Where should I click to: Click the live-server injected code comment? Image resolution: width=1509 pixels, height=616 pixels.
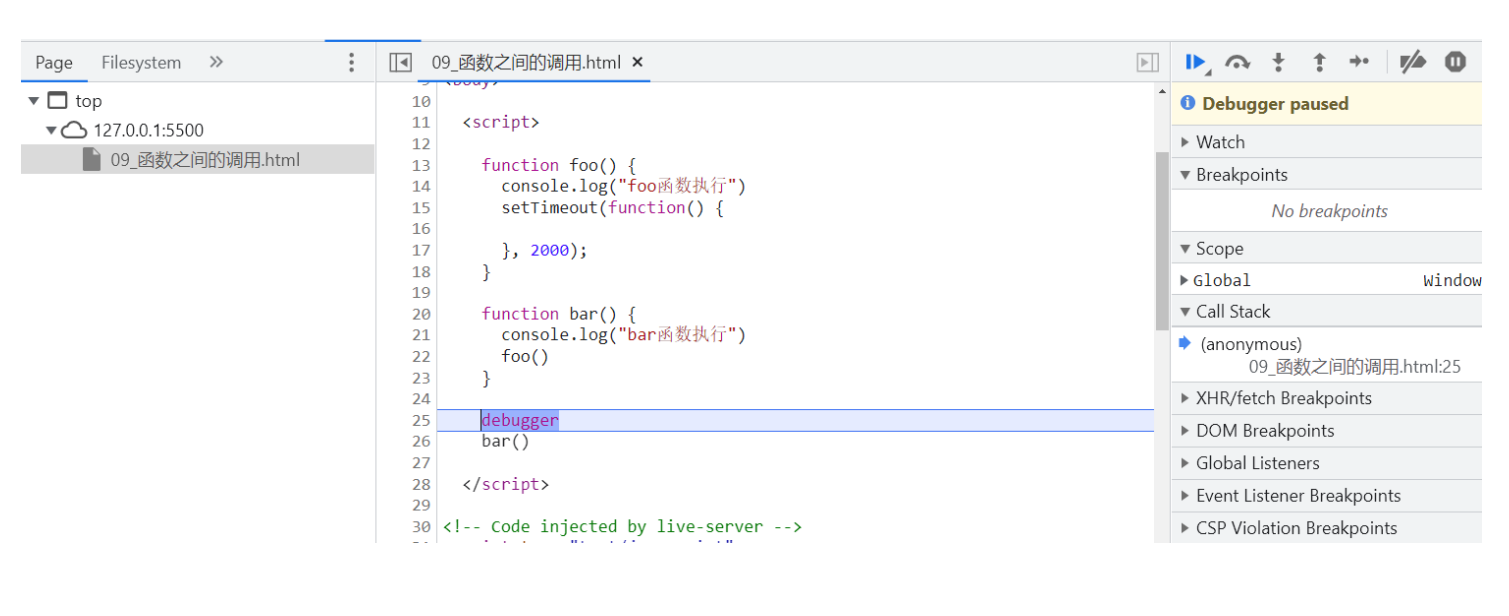622,527
